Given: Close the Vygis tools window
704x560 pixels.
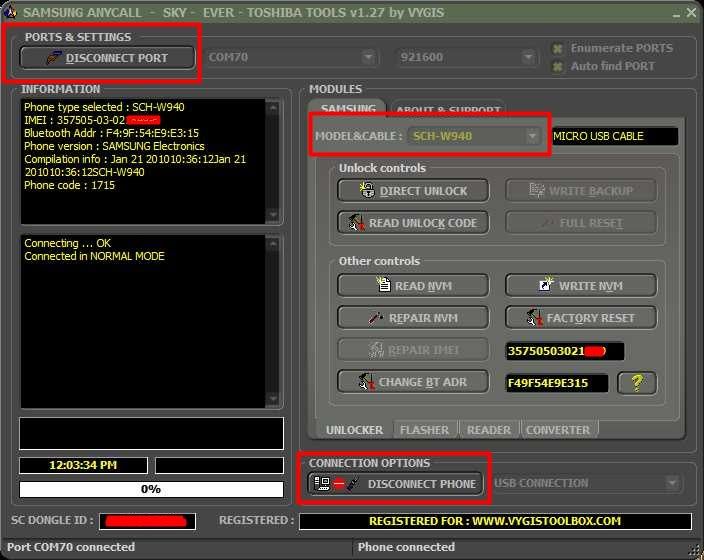Looking at the screenshot, I should 691,13.
